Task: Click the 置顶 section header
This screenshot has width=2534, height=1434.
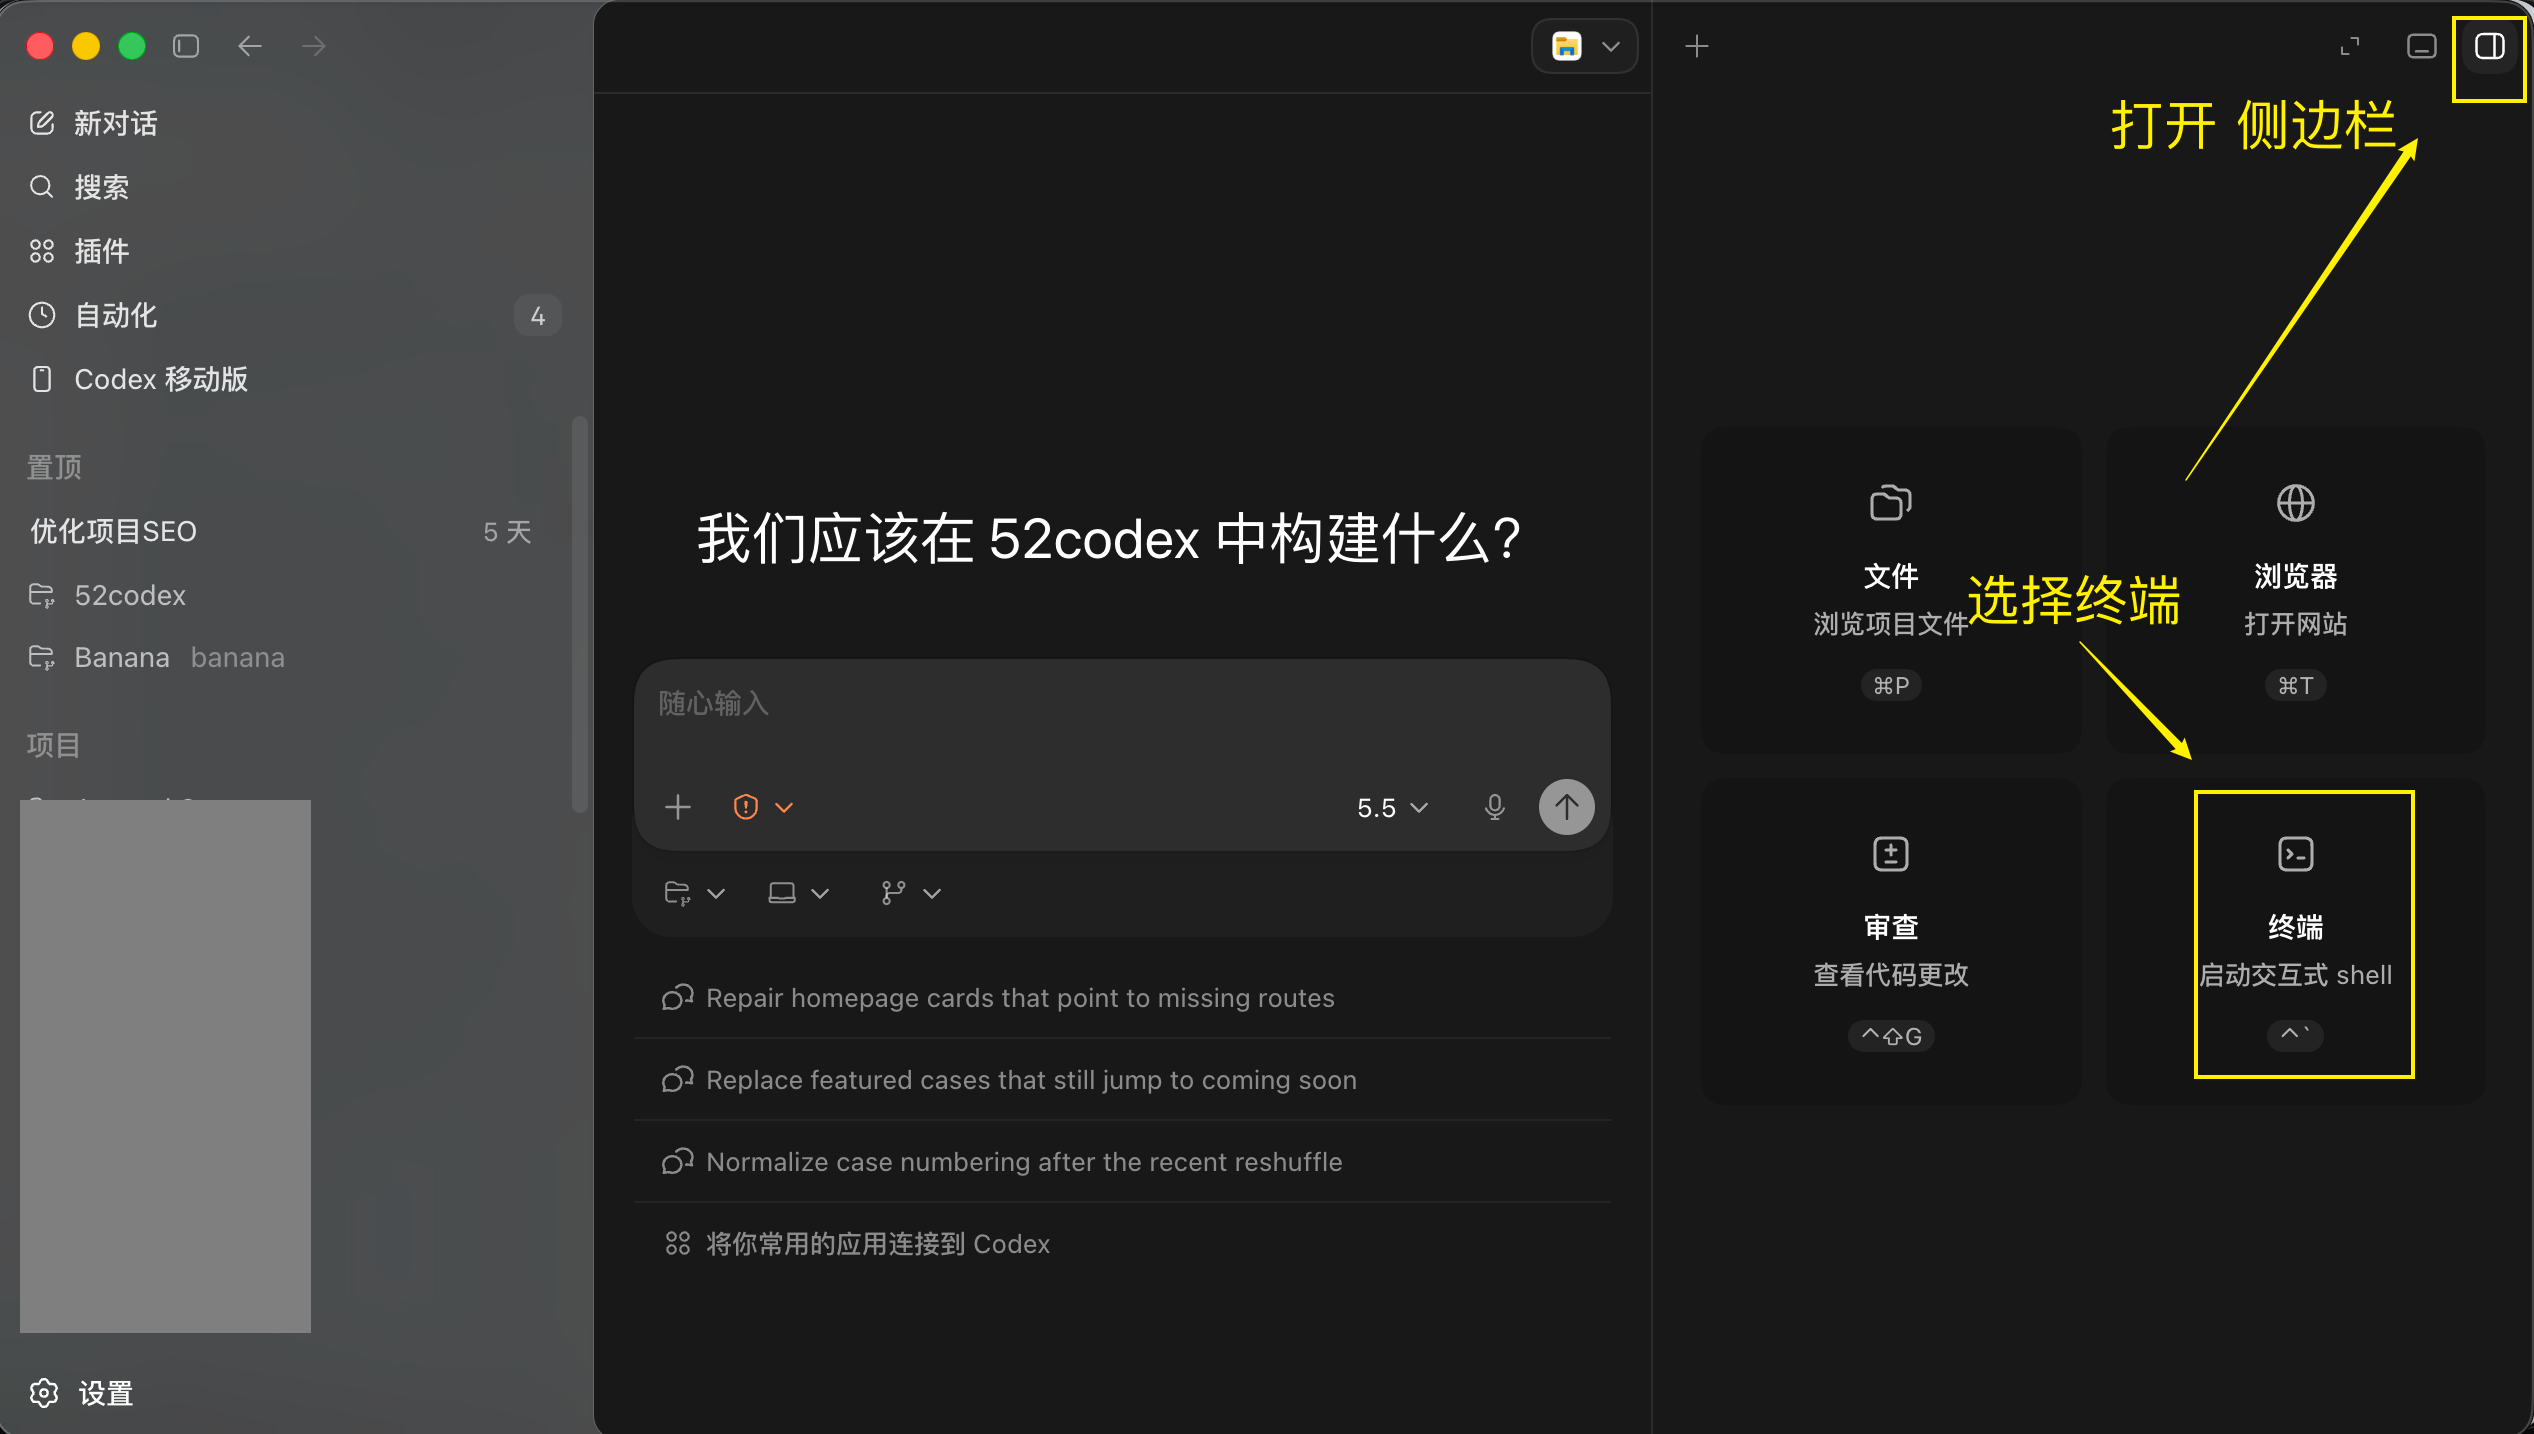Action: pyautogui.click(x=54, y=467)
